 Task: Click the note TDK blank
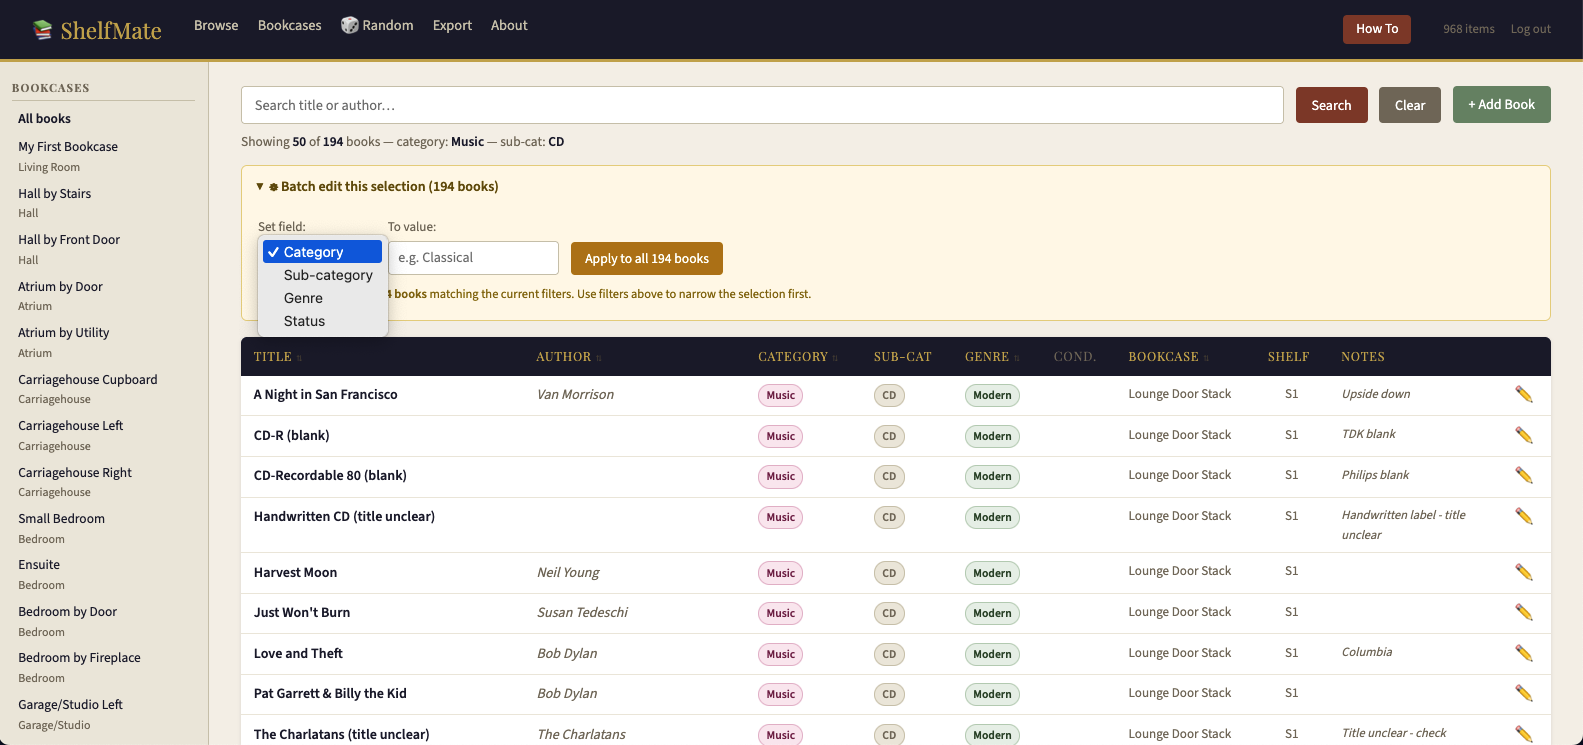pyautogui.click(x=1368, y=434)
